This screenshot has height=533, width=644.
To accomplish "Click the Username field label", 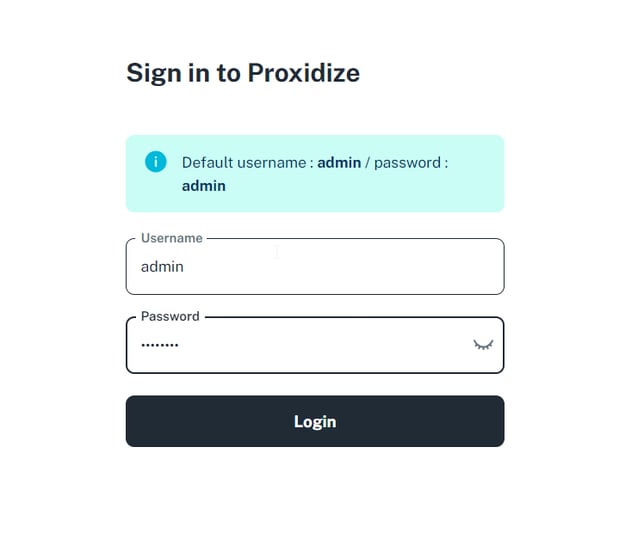I will pos(172,238).
